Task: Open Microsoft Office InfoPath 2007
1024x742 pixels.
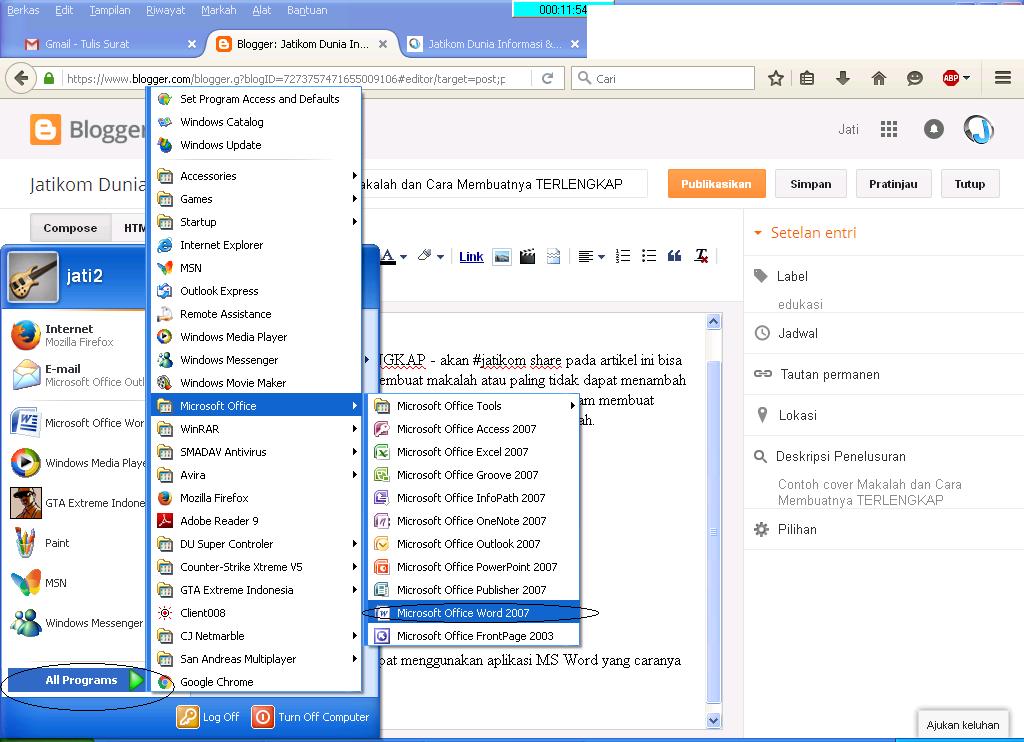Action: pos(473,498)
